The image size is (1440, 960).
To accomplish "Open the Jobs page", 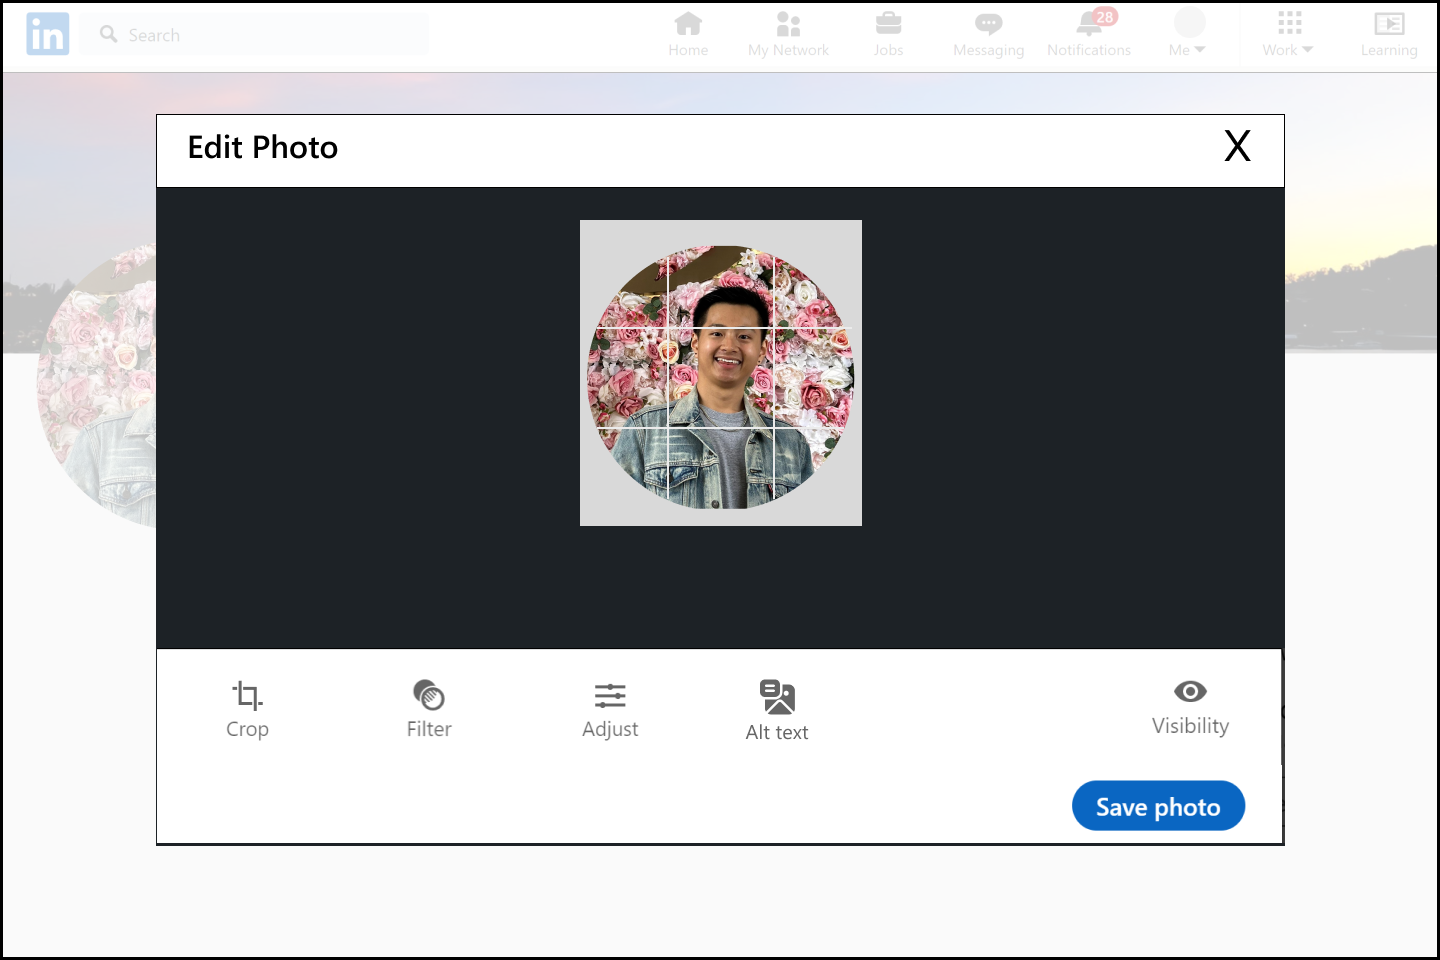I will tap(888, 35).
